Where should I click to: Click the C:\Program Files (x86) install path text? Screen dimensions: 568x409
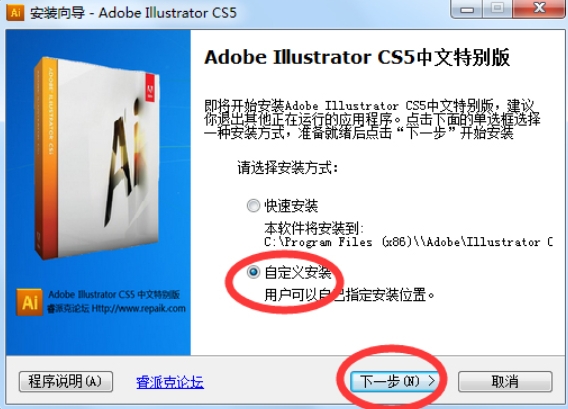[408, 242]
